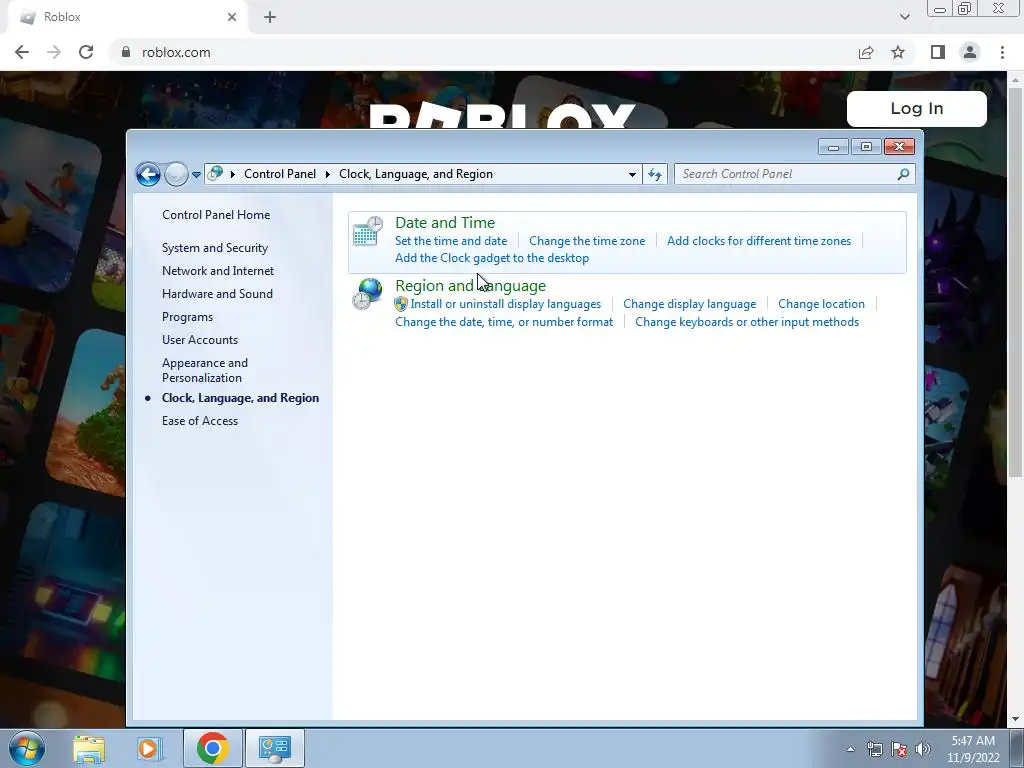Click the Control Panel forward arrow button
Image resolution: width=1024 pixels, height=768 pixels.
[x=176, y=174]
